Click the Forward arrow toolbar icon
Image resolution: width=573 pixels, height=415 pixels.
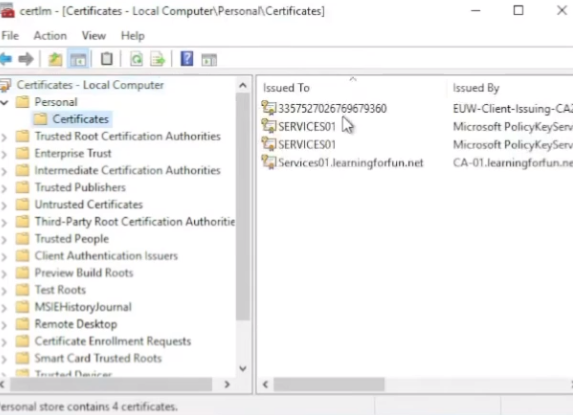[26, 59]
